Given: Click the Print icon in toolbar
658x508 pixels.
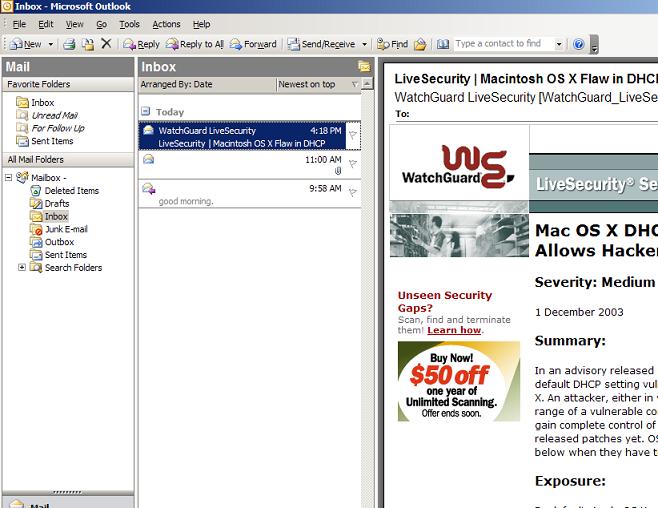Looking at the screenshot, I should 70,44.
